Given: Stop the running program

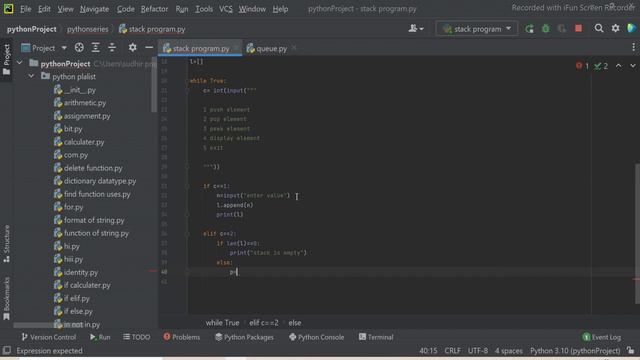Looking at the screenshot, I should tap(578, 29).
